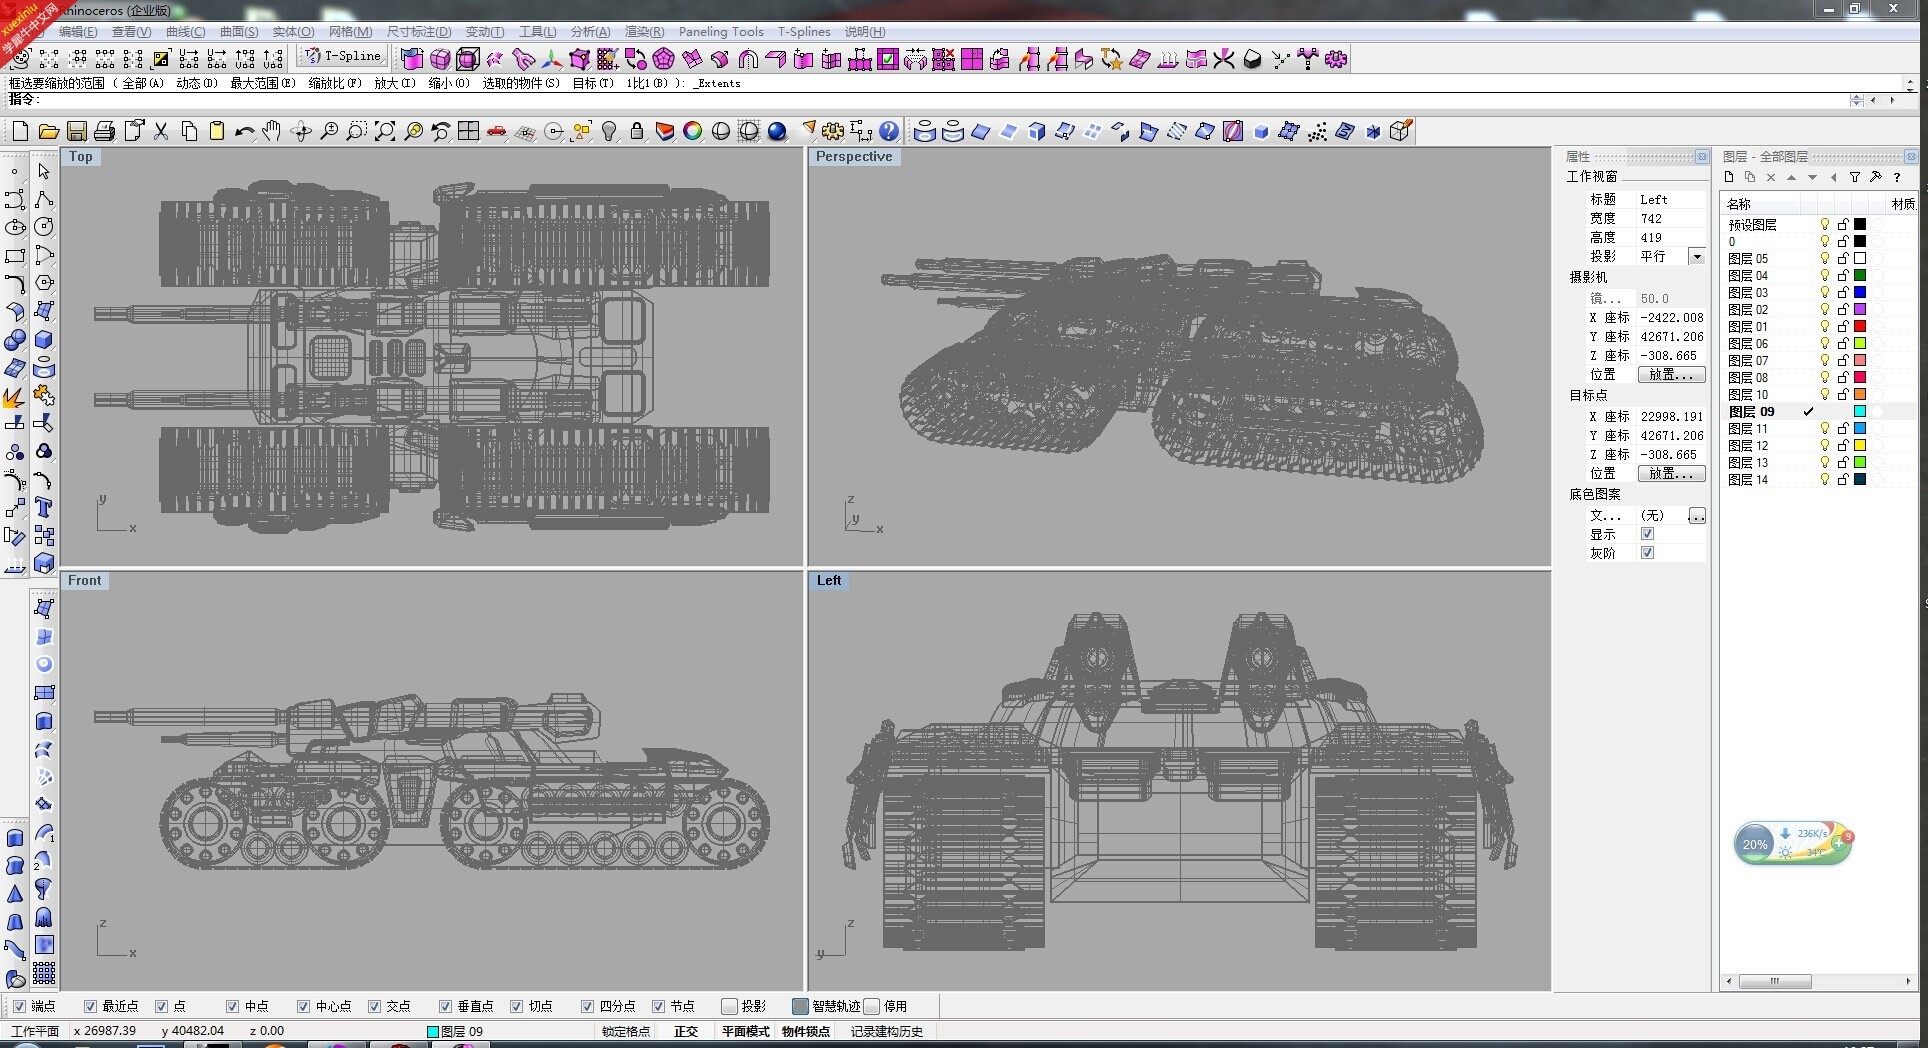Open the 图层 09 status bar layer selector
Viewport: 1928px width, 1048px height.
point(455,1031)
